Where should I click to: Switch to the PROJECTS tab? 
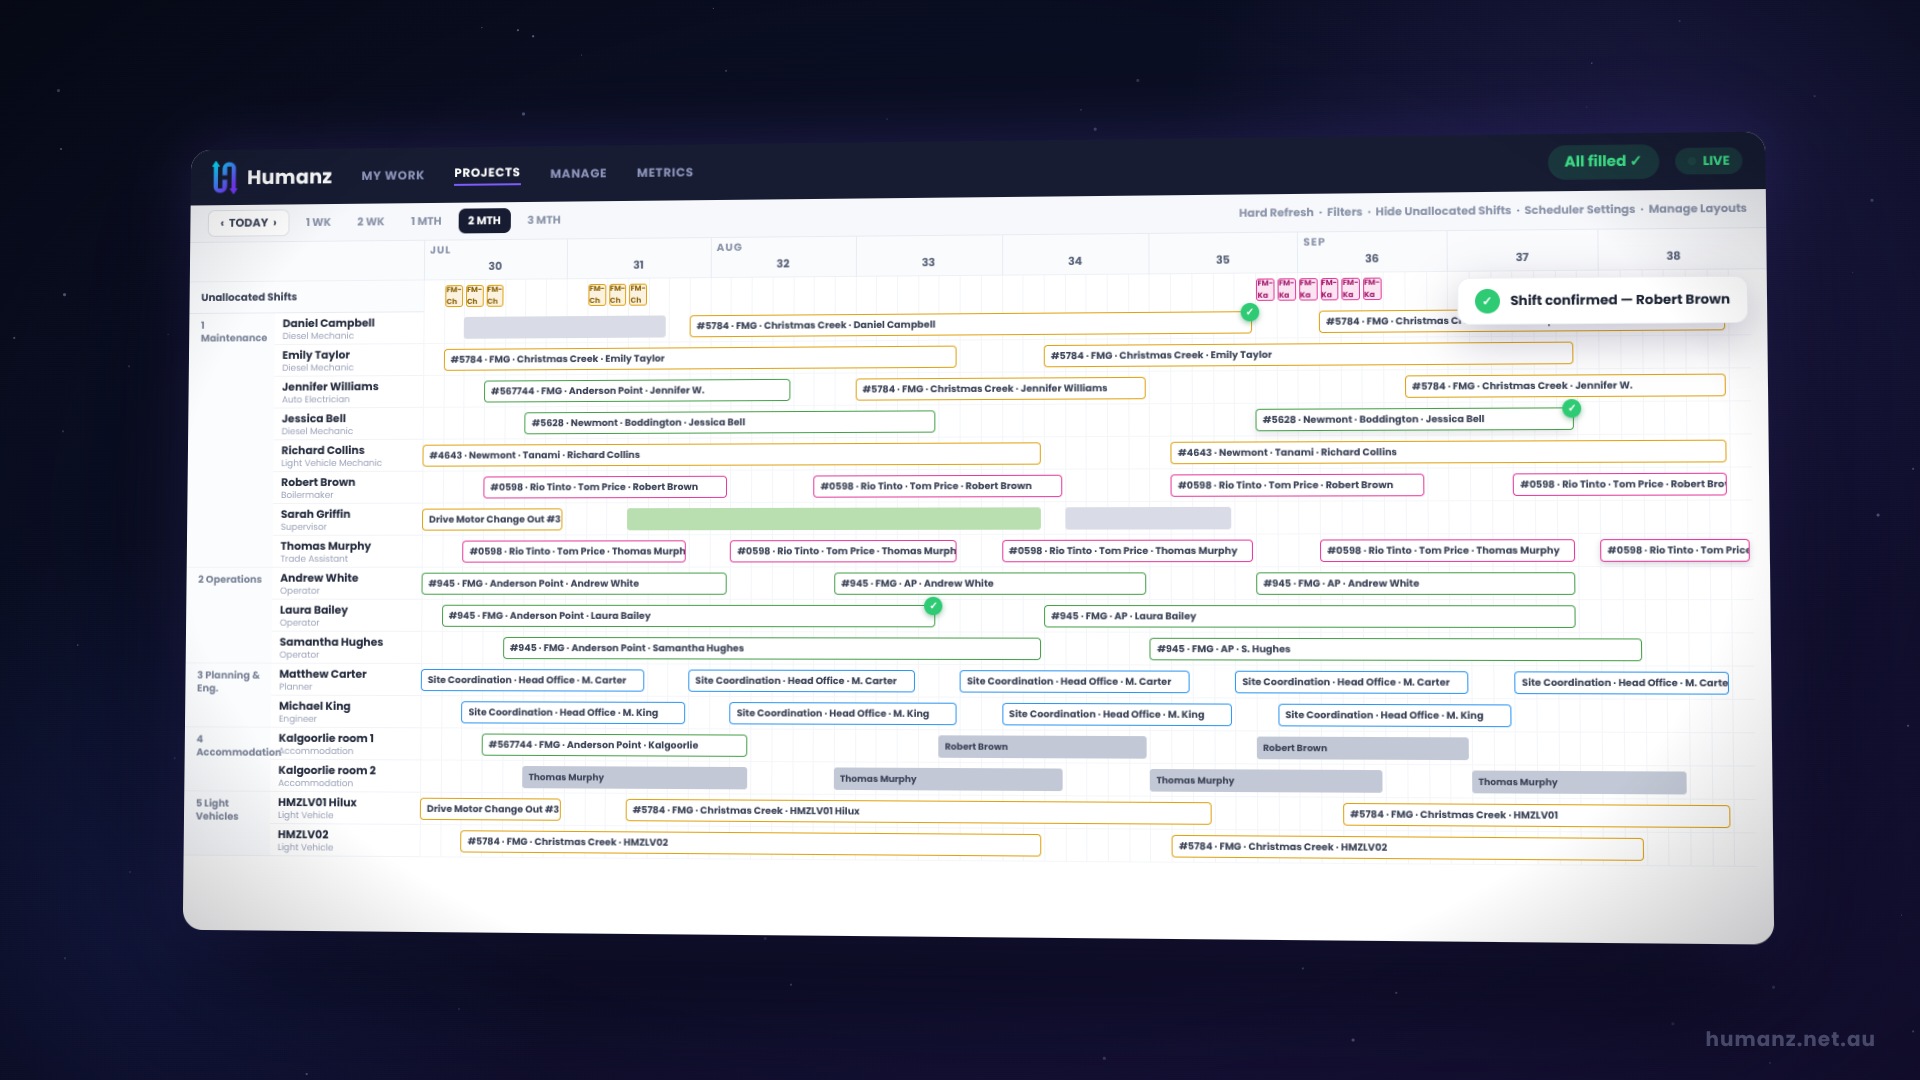(487, 173)
